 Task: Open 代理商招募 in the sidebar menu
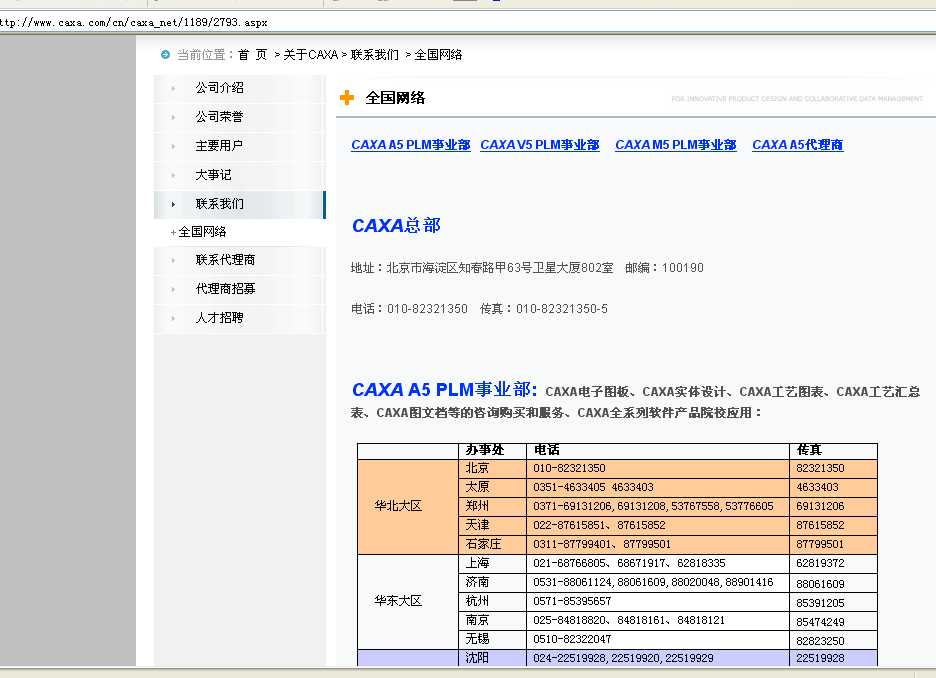226,289
